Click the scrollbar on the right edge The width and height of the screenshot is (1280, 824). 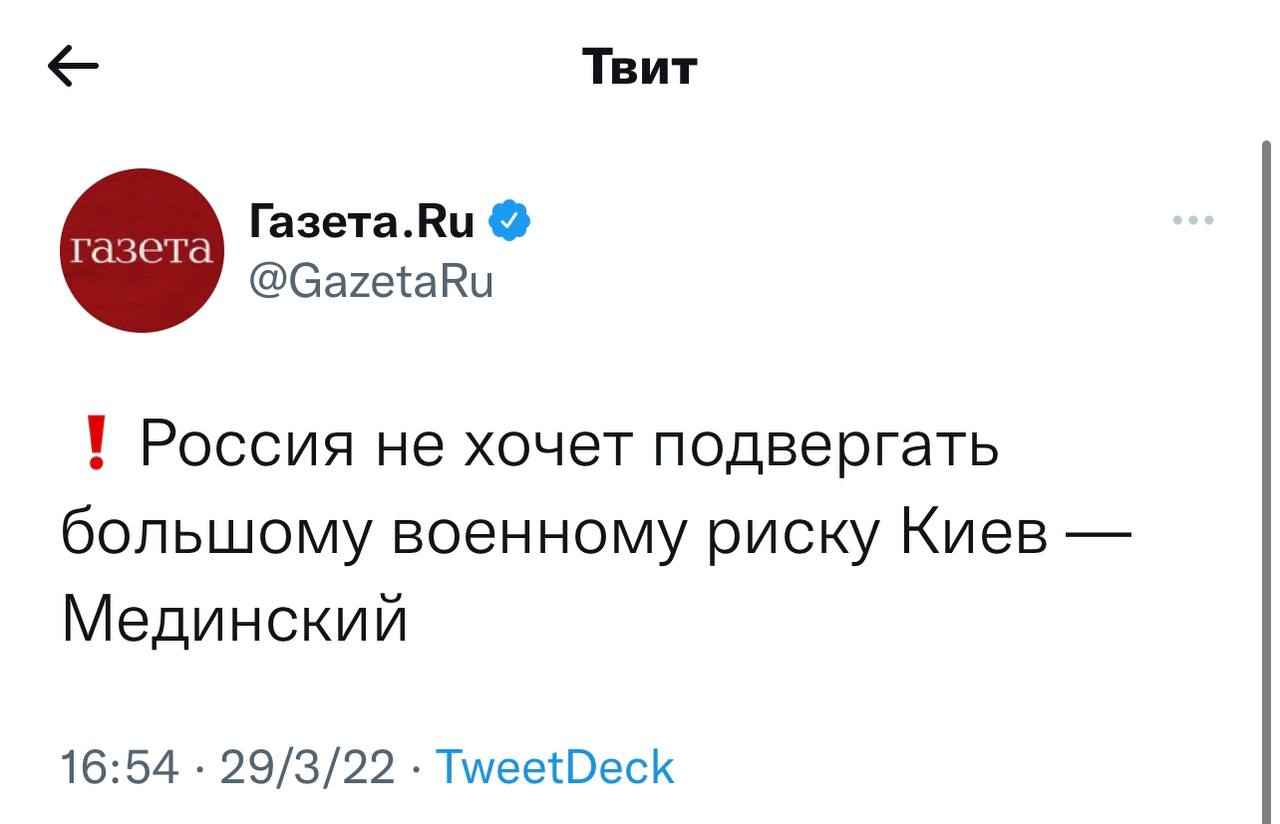1265,480
